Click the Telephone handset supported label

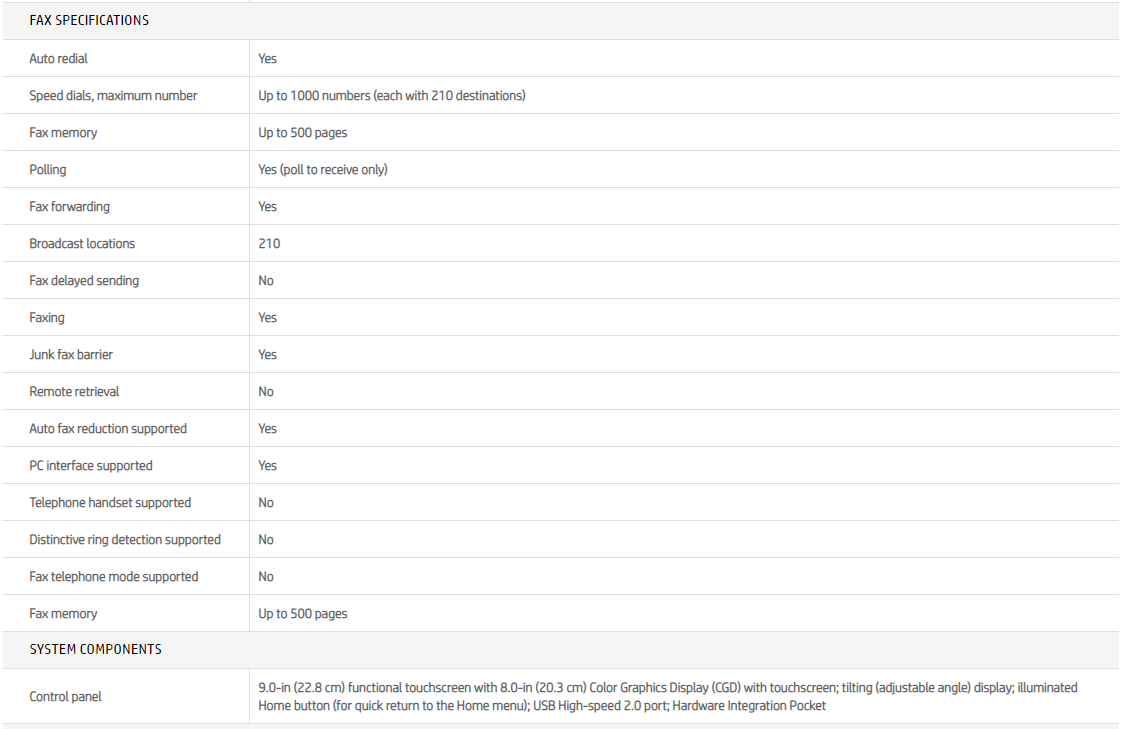pos(110,503)
